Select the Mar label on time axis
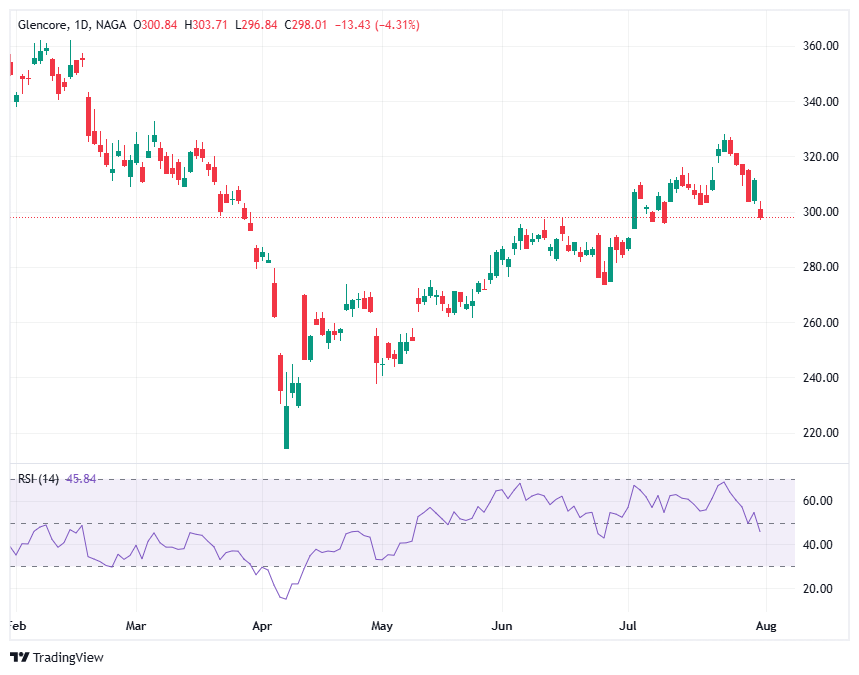 137,627
